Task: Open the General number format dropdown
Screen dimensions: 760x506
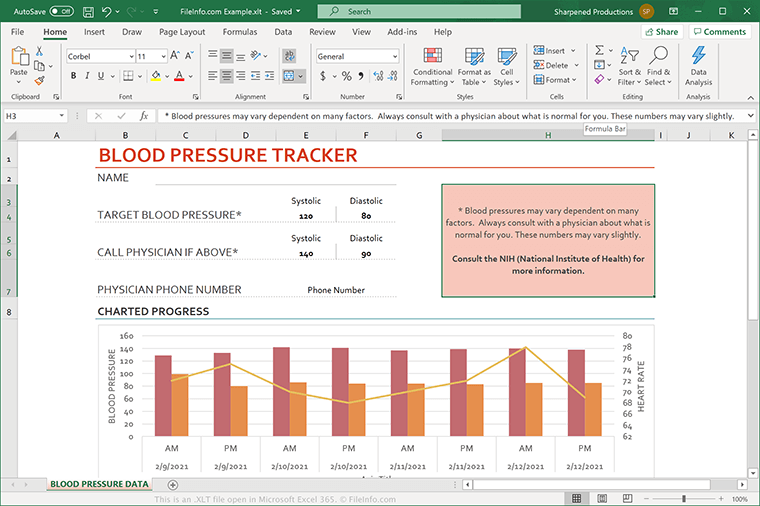Action: [395, 56]
